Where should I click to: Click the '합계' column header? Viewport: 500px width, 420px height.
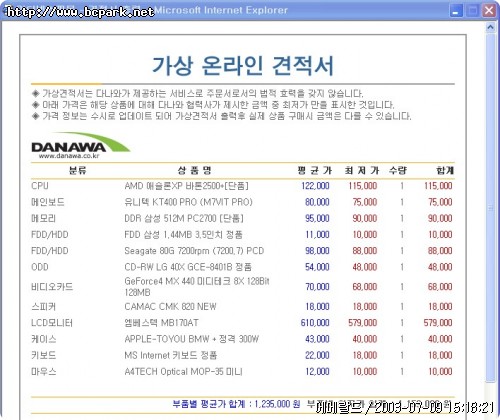445,171
